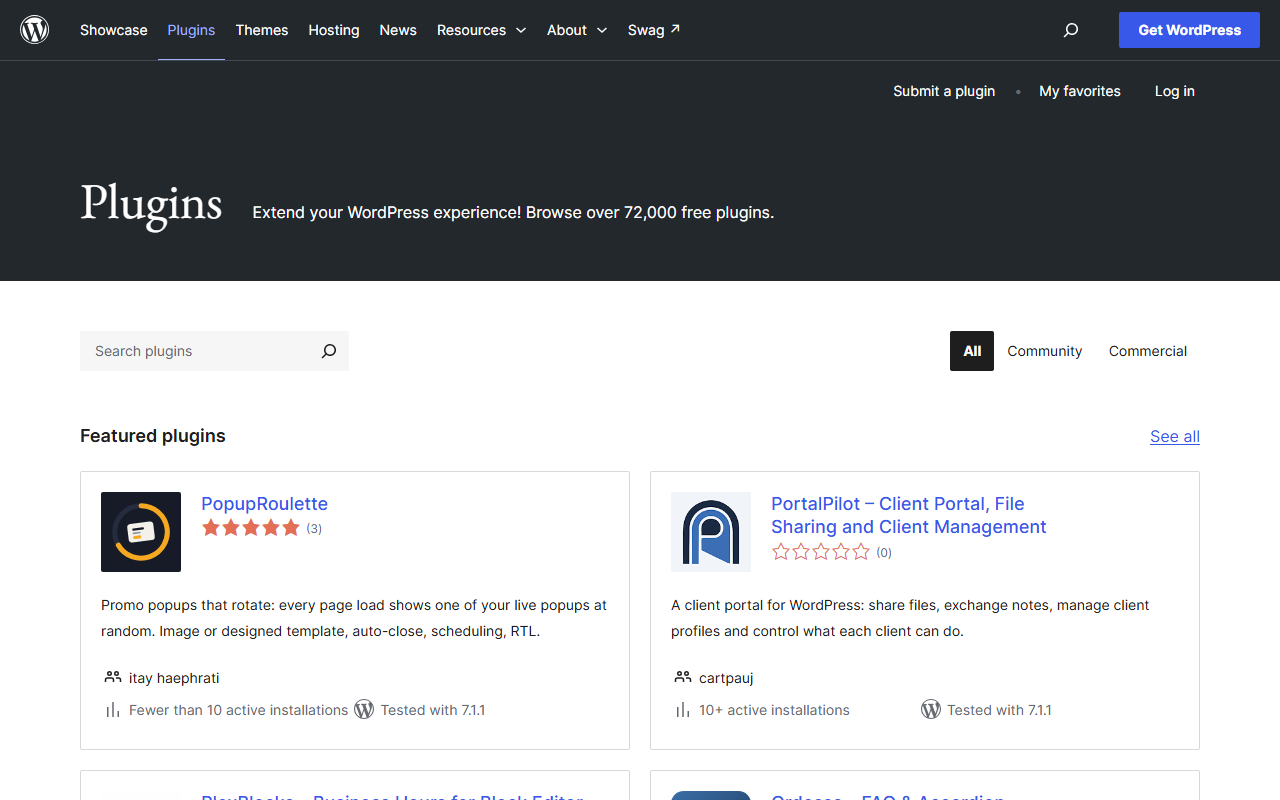Open the header search magnifier icon

coord(1071,30)
